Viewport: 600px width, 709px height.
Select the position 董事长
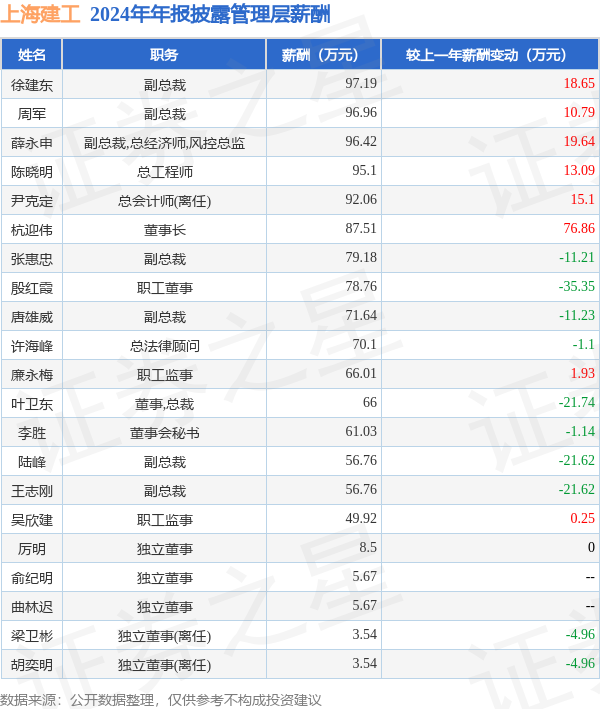(x=165, y=230)
